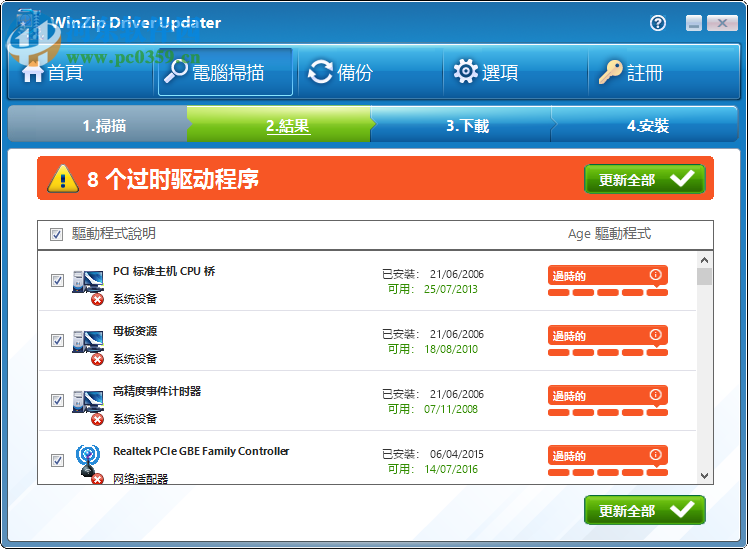Uncheck 高精度事件计时器 driver checkbox
The image size is (748, 549).
pyautogui.click(x=57, y=400)
